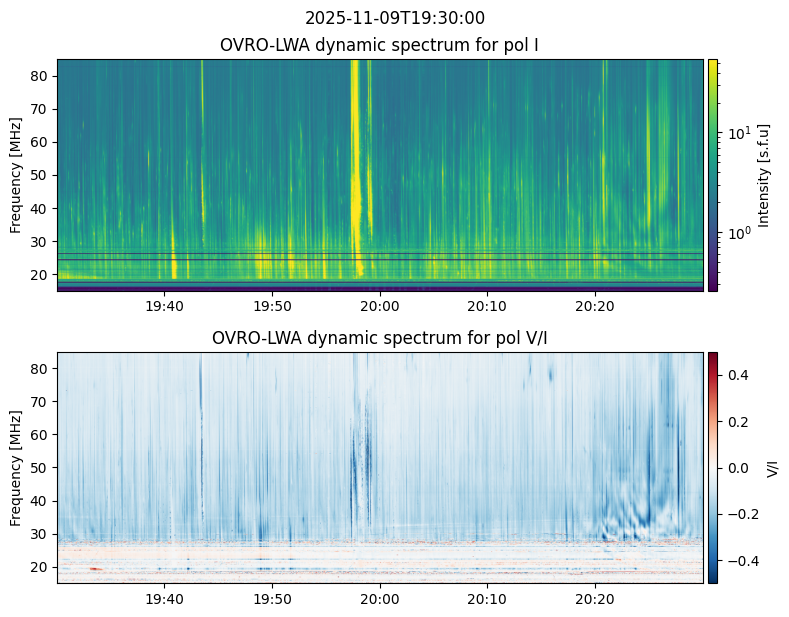Select the pol I dynamic spectrum title

pos(379,45)
